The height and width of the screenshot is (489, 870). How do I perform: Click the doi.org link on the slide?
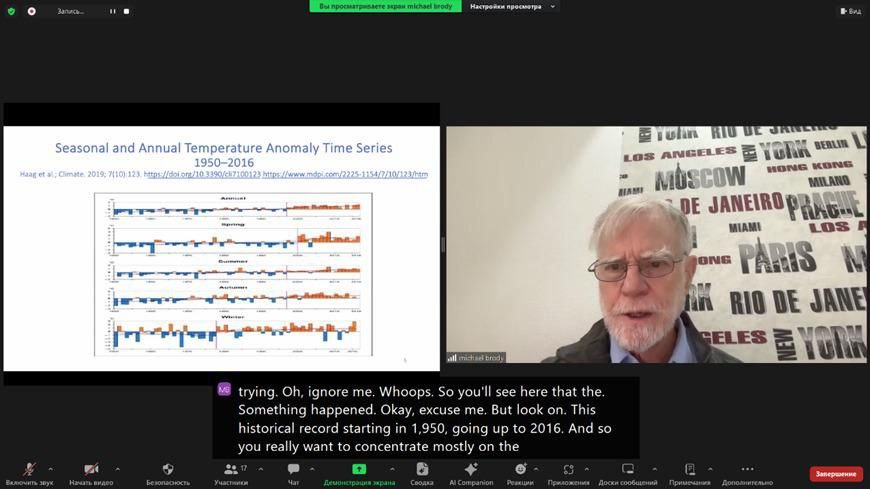click(202, 174)
